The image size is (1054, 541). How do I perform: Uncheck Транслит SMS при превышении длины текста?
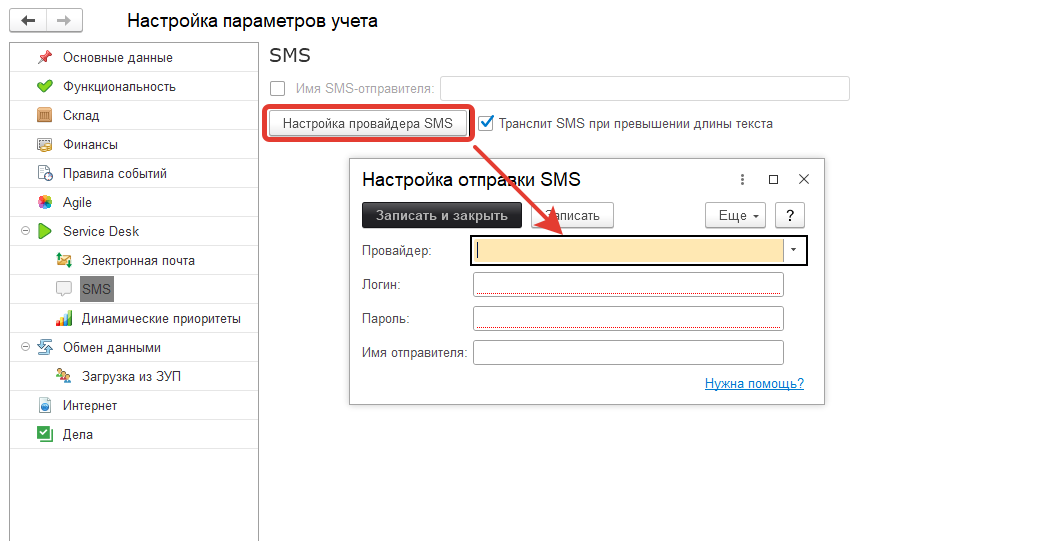(x=486, y=123)
